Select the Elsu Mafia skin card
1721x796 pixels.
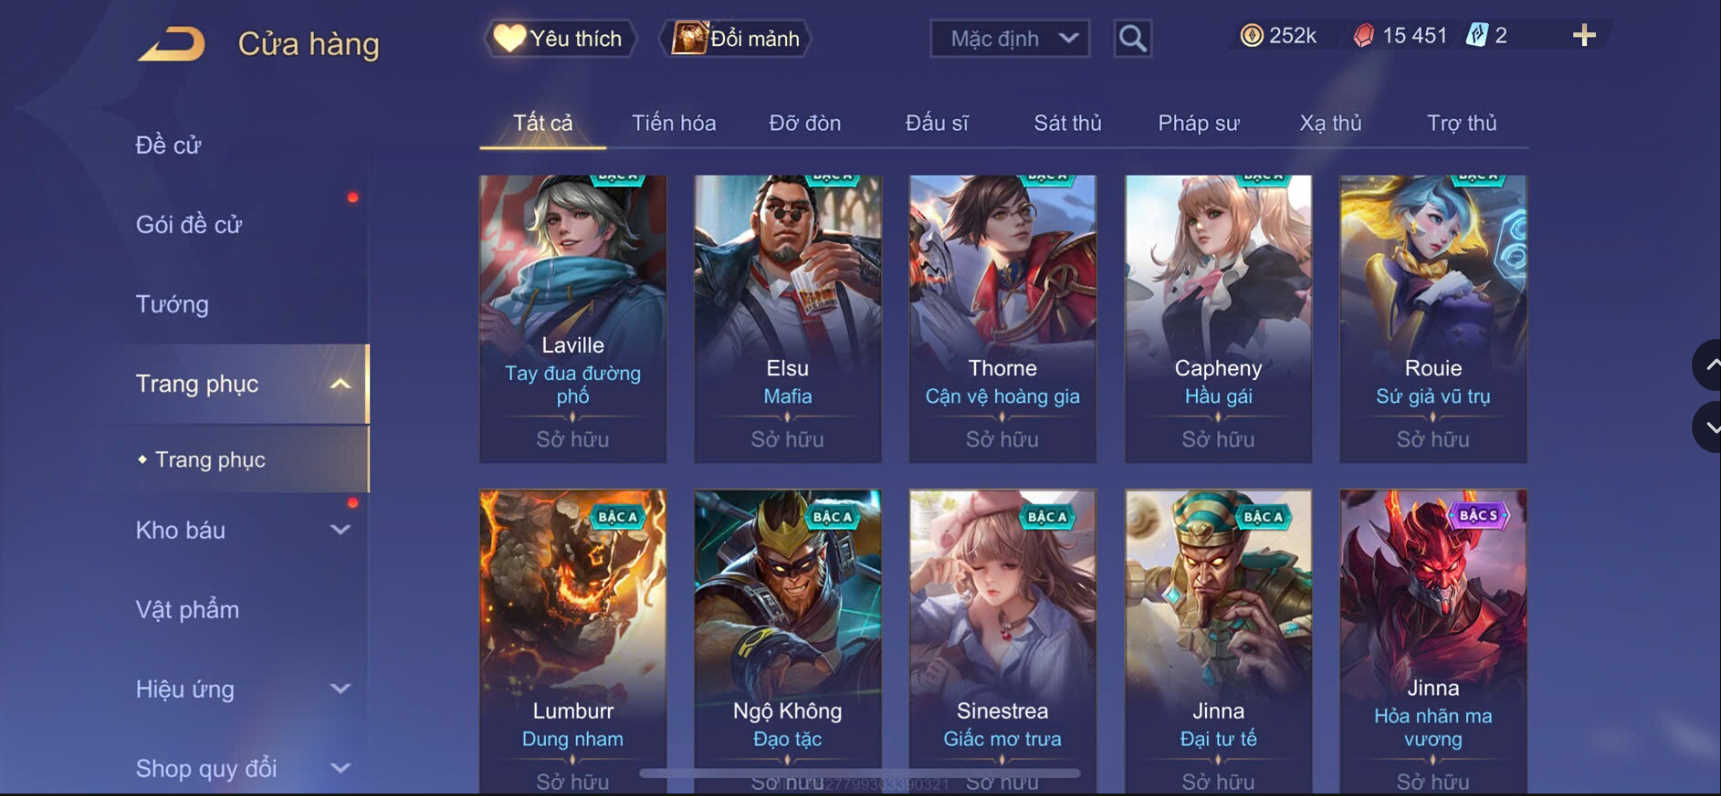click(788, 318)
